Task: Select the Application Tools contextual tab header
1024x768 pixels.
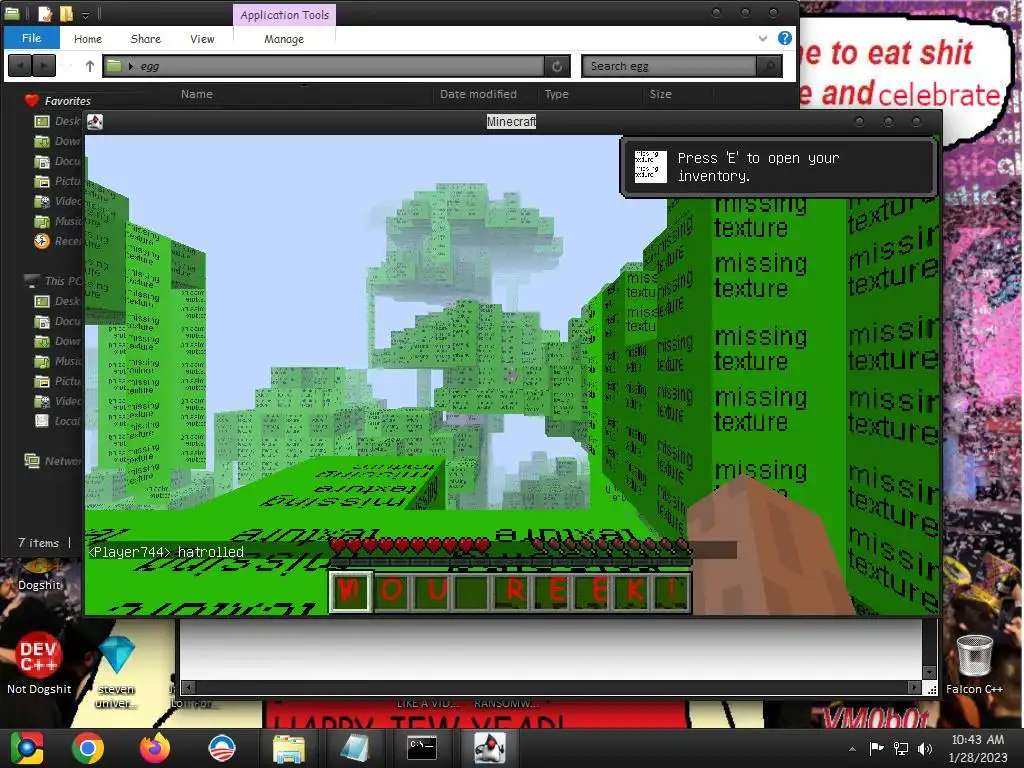Action: click(x=285, y=14)
